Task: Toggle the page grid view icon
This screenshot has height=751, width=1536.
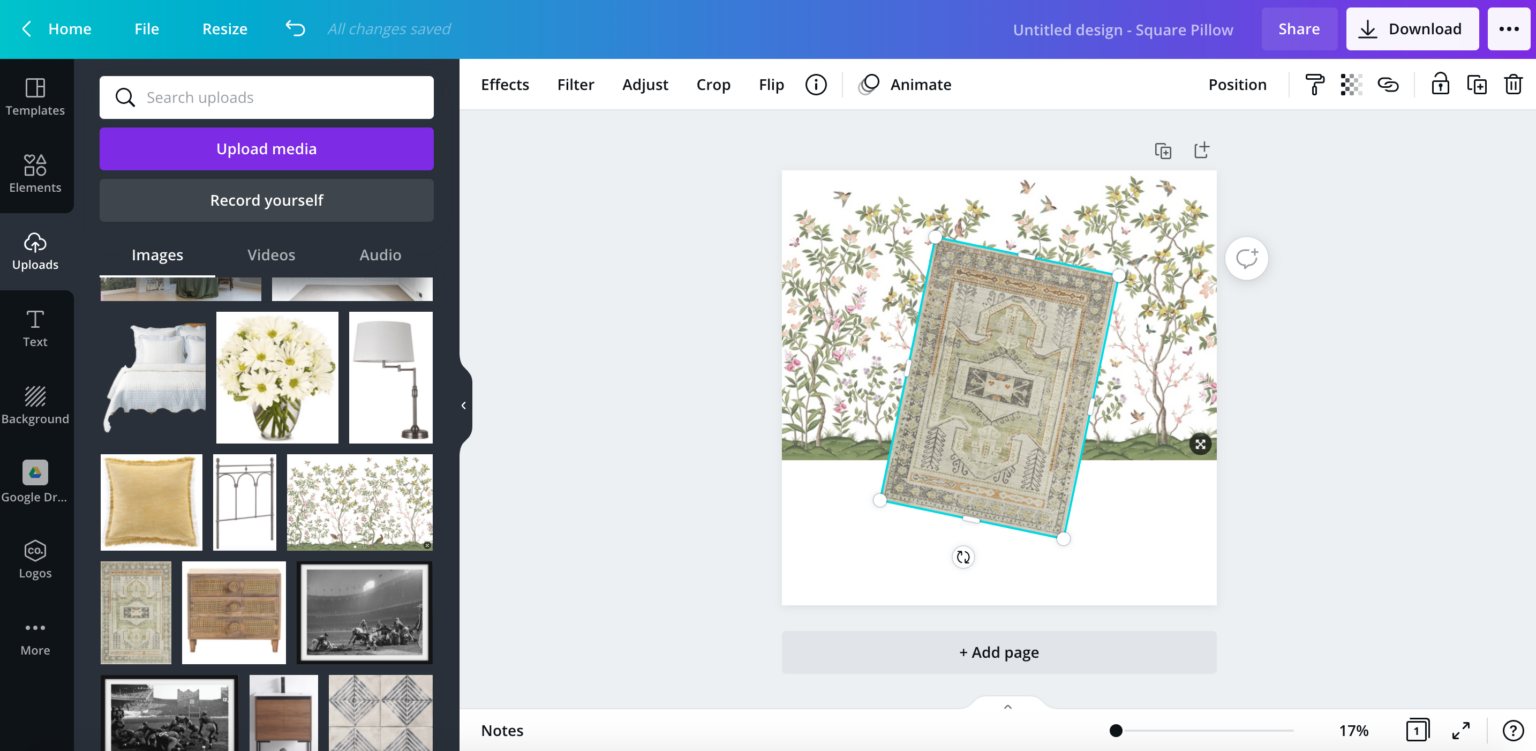Action: pyautogui.click(x=1416, y=730)
